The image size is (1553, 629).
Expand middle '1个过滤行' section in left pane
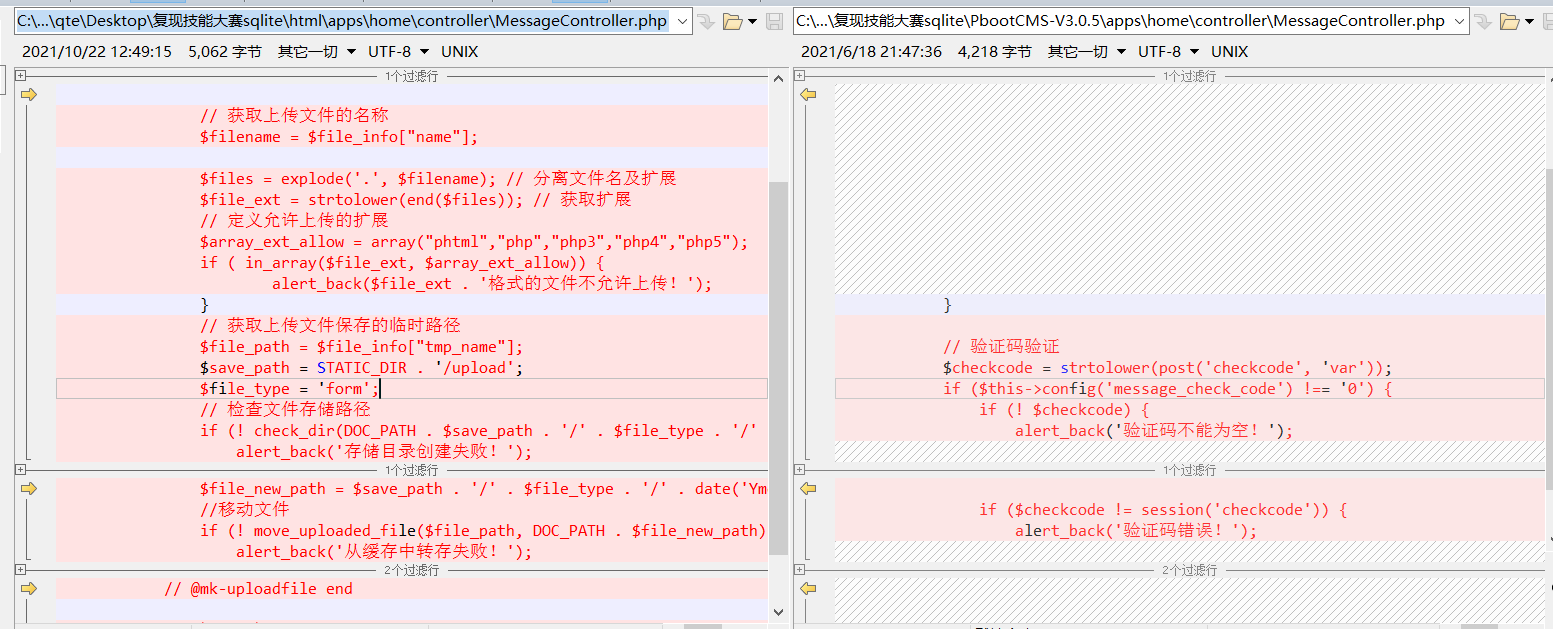coord(20,469)
